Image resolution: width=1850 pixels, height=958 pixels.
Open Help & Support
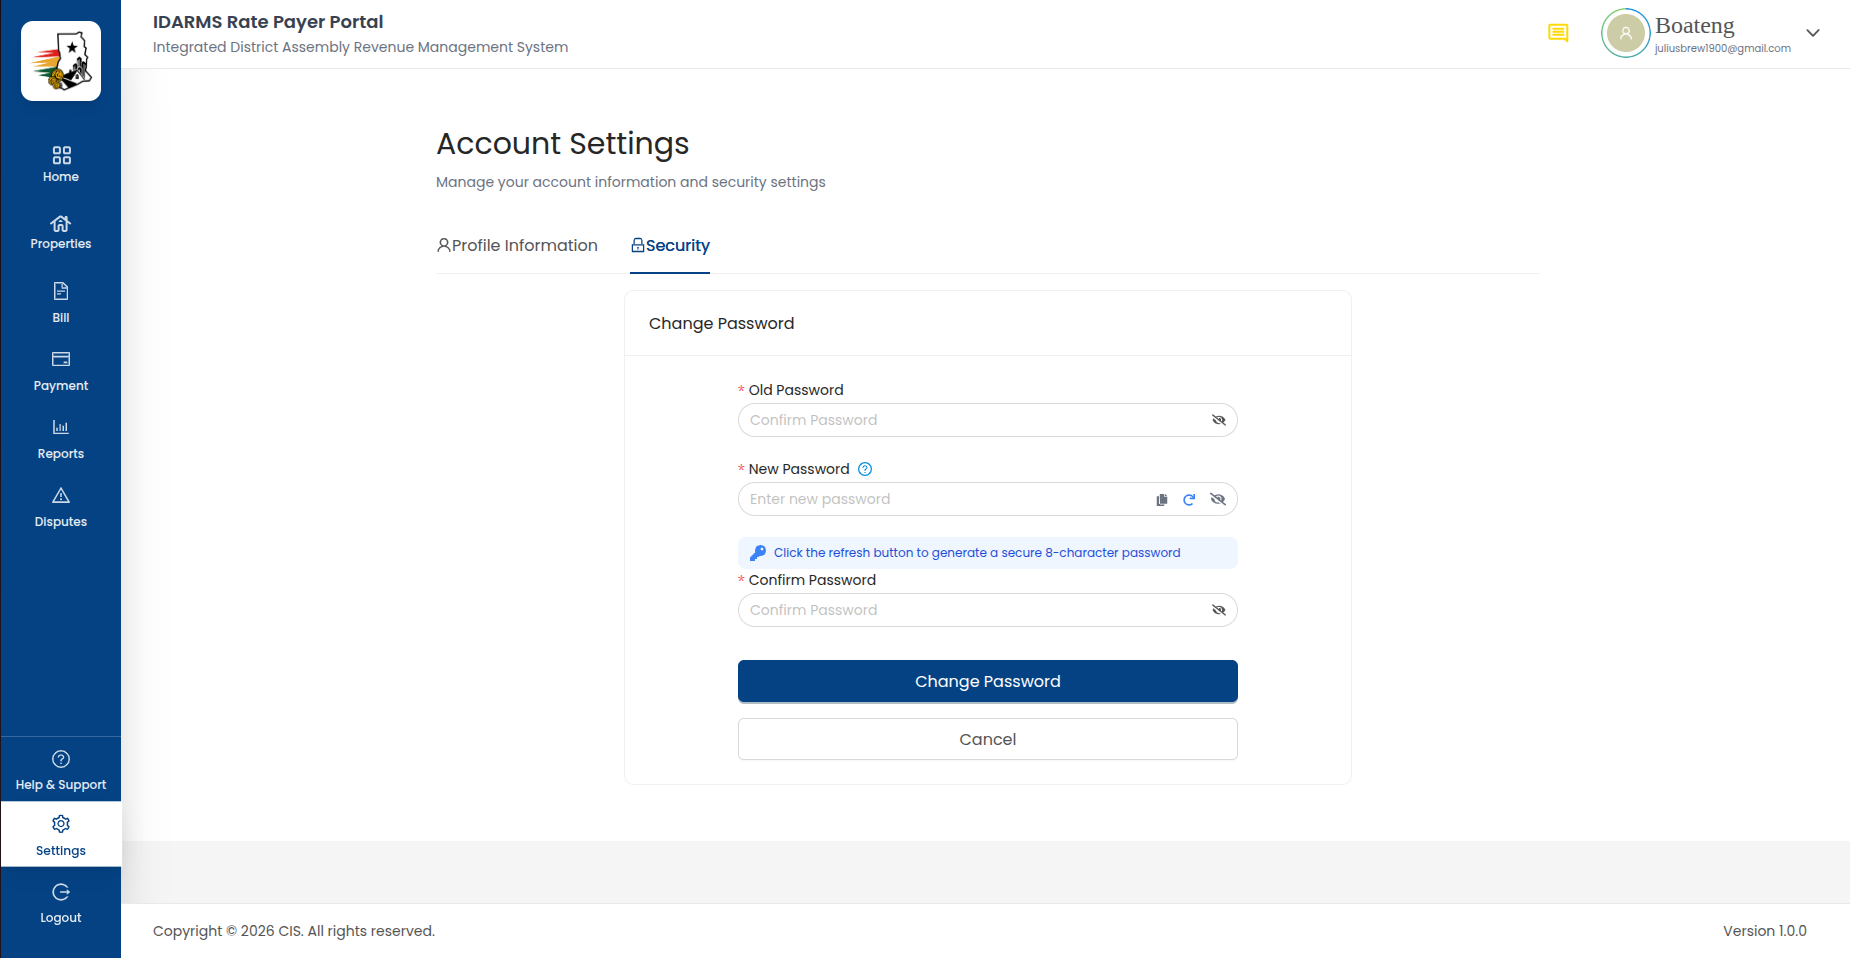pyautogui.click(x=61, y=770)
